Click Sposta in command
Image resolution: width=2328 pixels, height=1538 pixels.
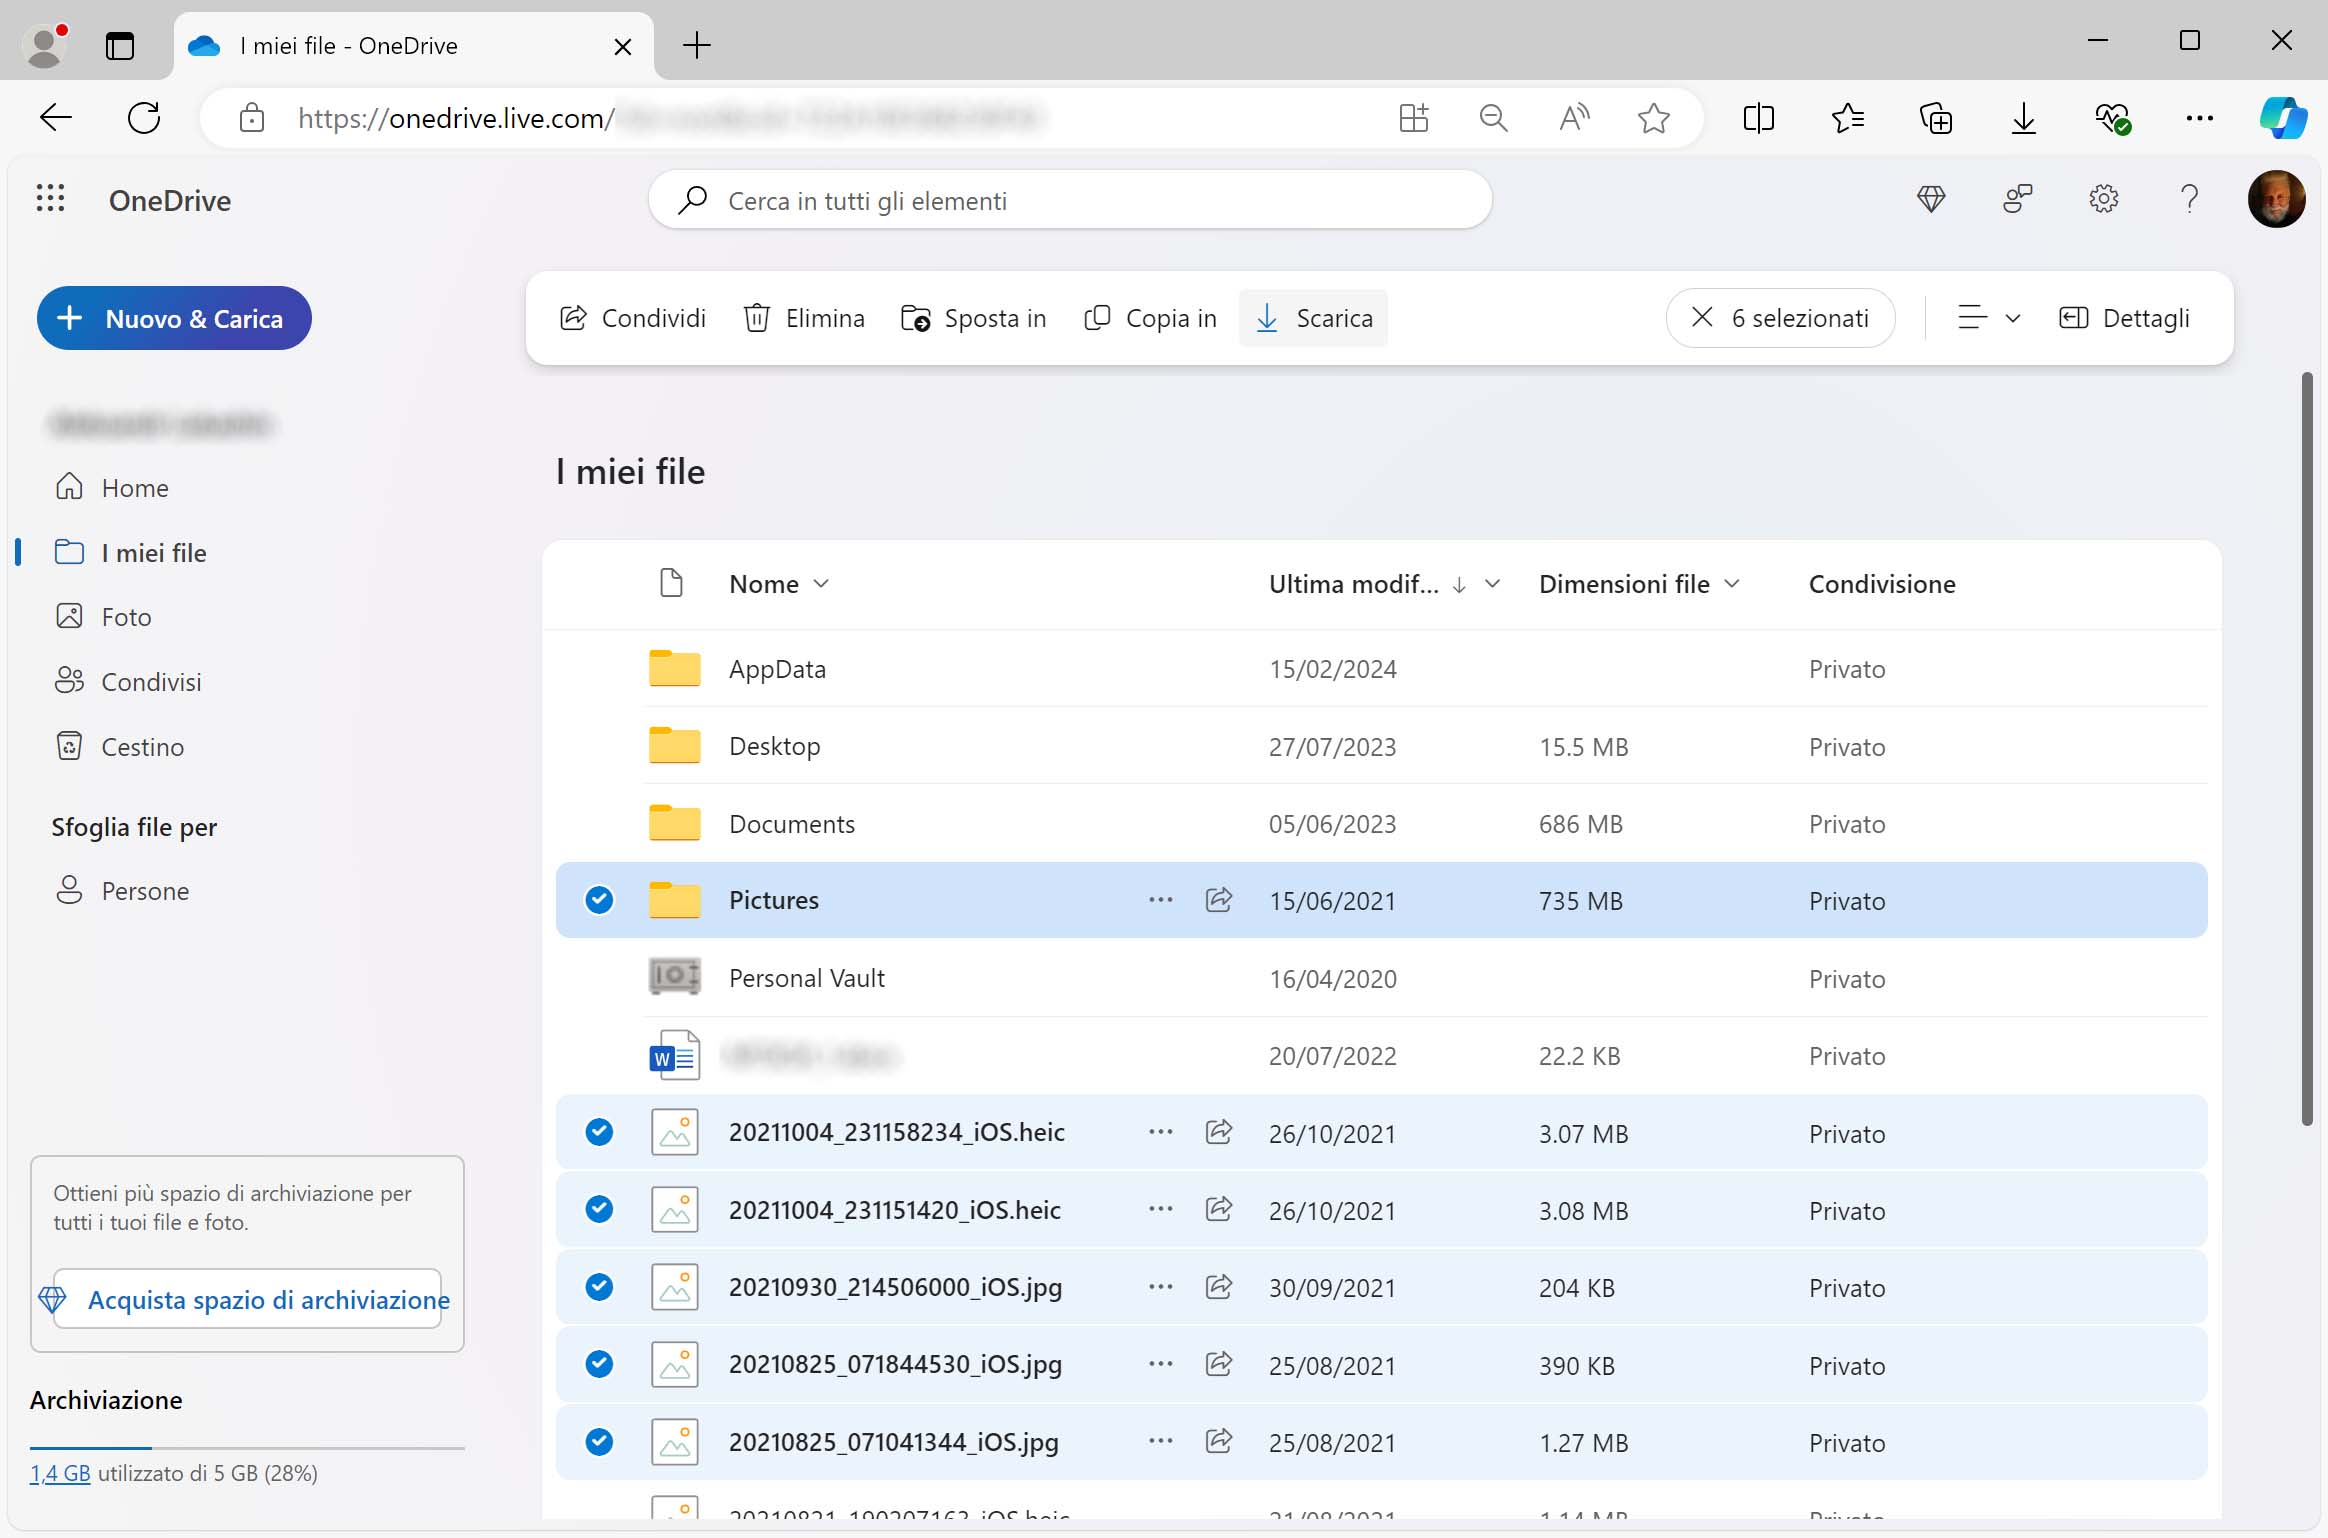[x=973, y=318]
